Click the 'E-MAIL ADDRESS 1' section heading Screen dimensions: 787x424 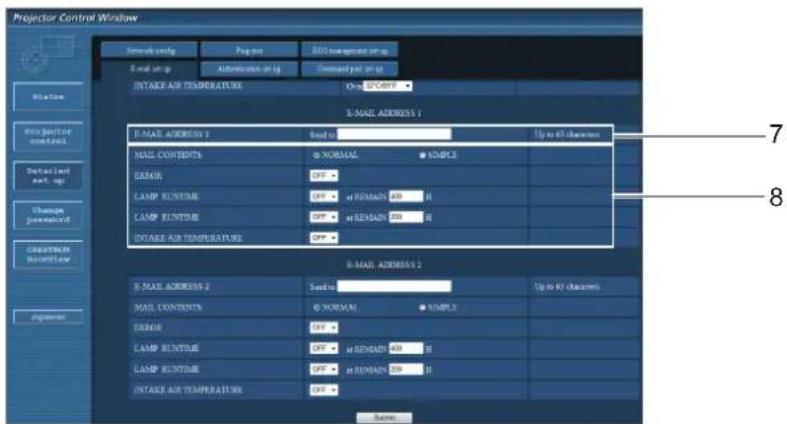[384, 113]
